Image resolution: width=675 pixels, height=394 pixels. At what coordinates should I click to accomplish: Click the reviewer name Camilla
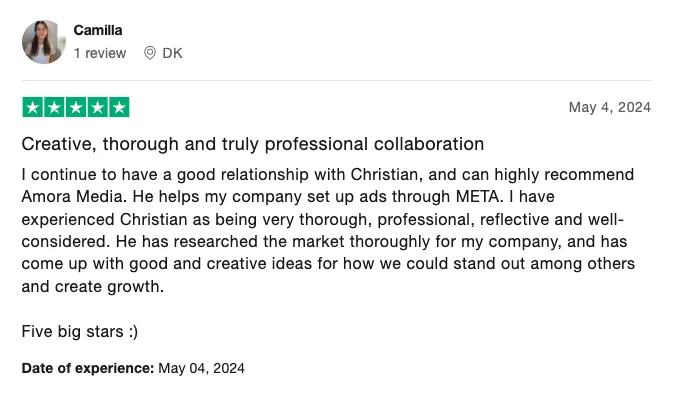98,30
